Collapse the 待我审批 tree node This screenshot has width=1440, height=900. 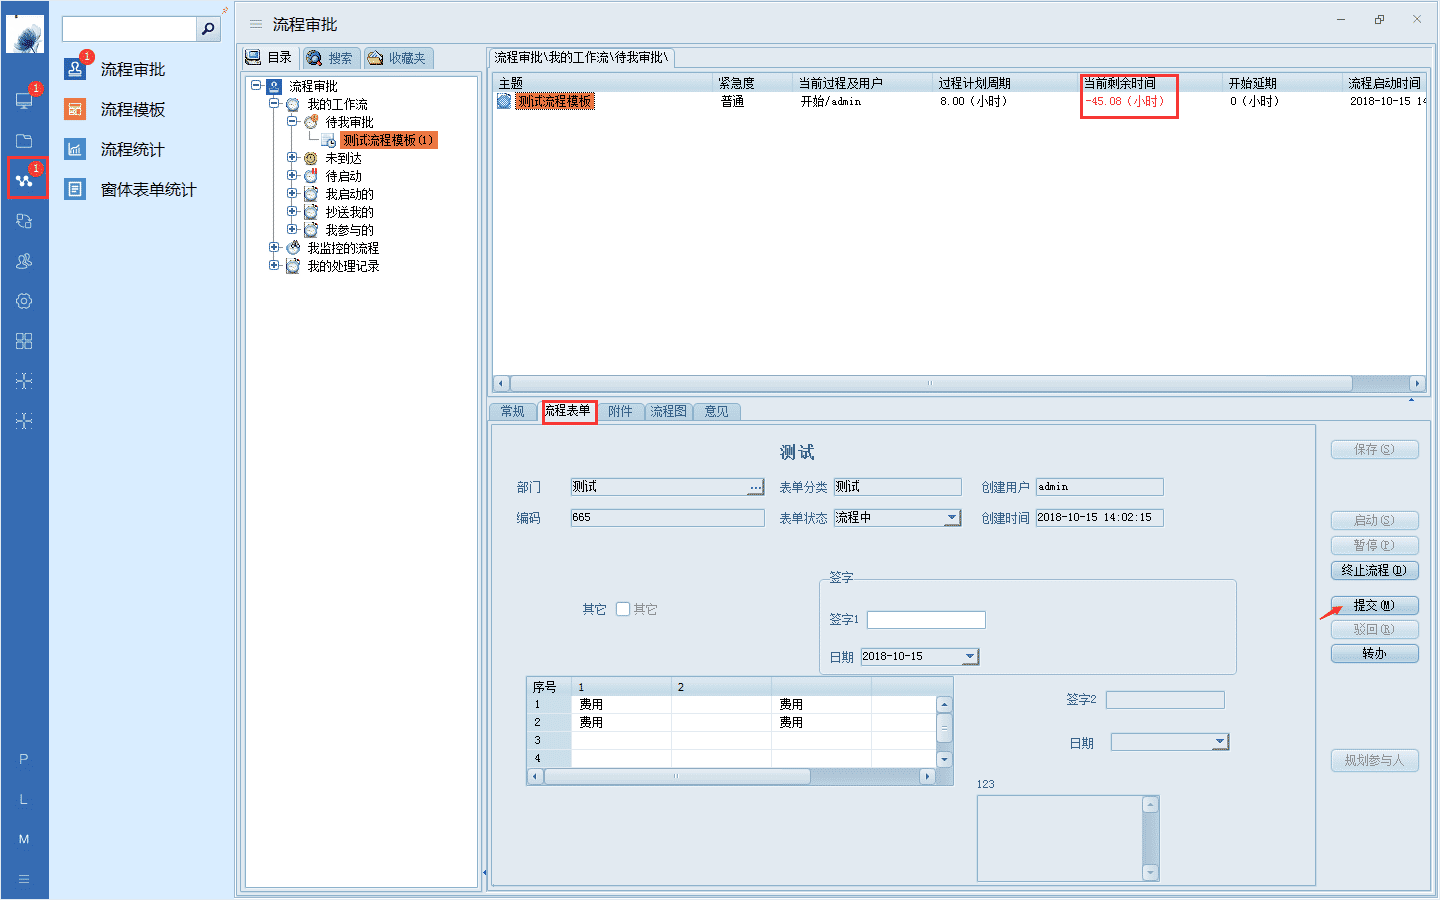292,122
